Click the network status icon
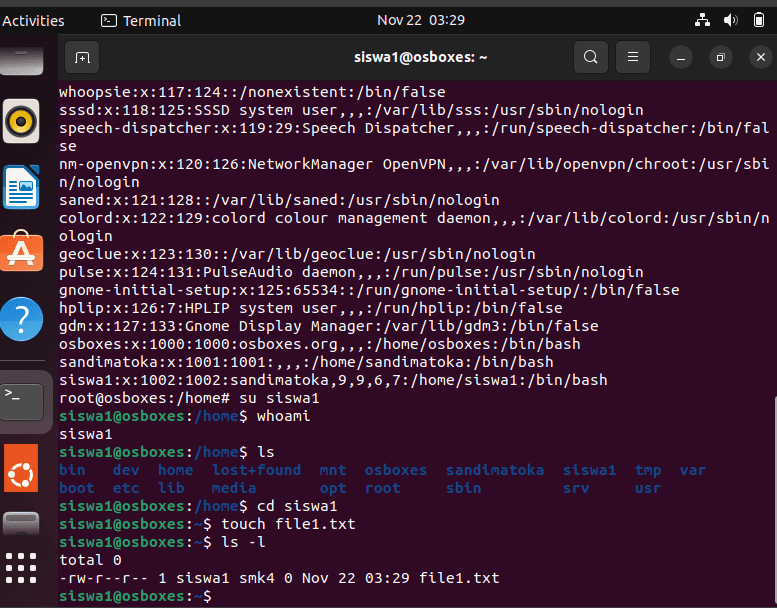The height and width of the screenshot is (608, 777). (x=702, y=20)
